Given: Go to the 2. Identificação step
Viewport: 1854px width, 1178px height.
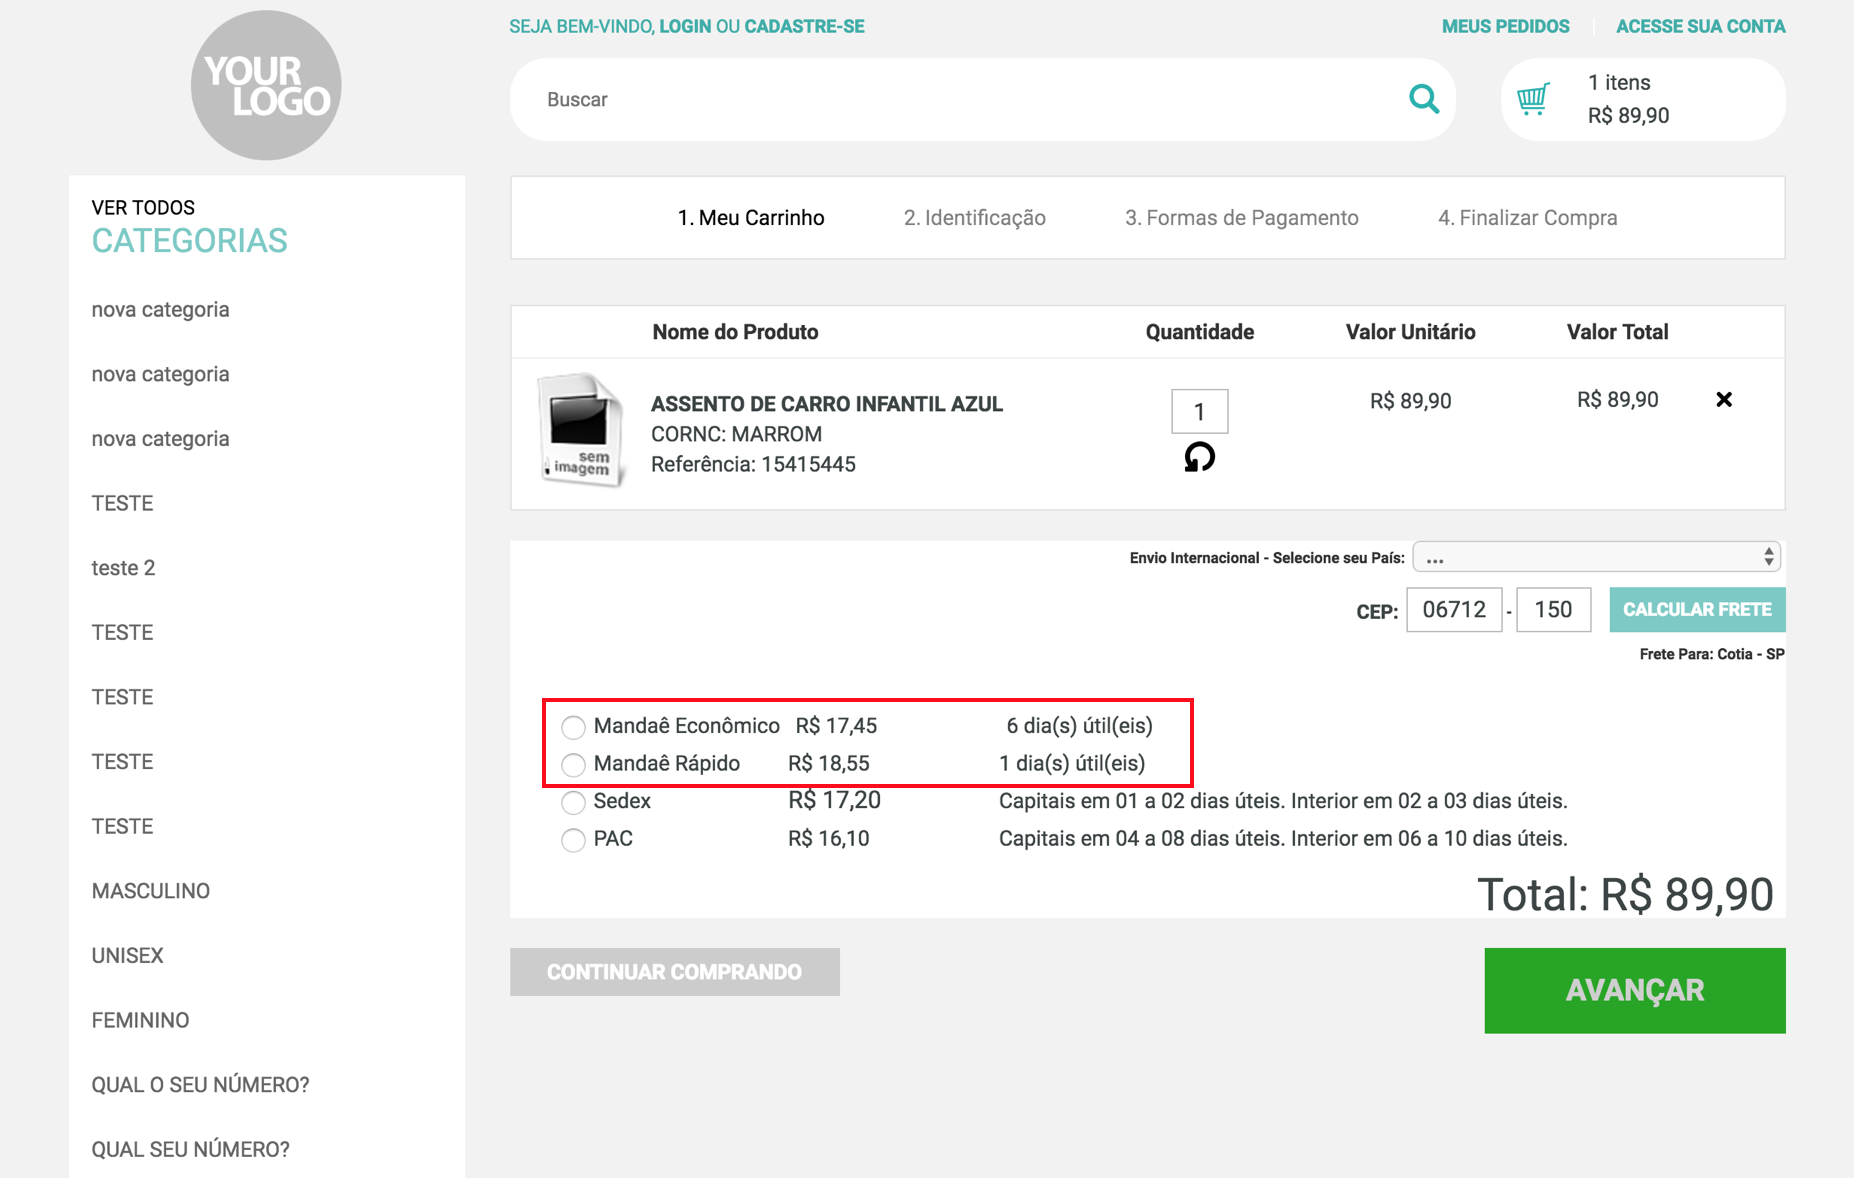Looking at the screenshot, I should tap(974, 218).
